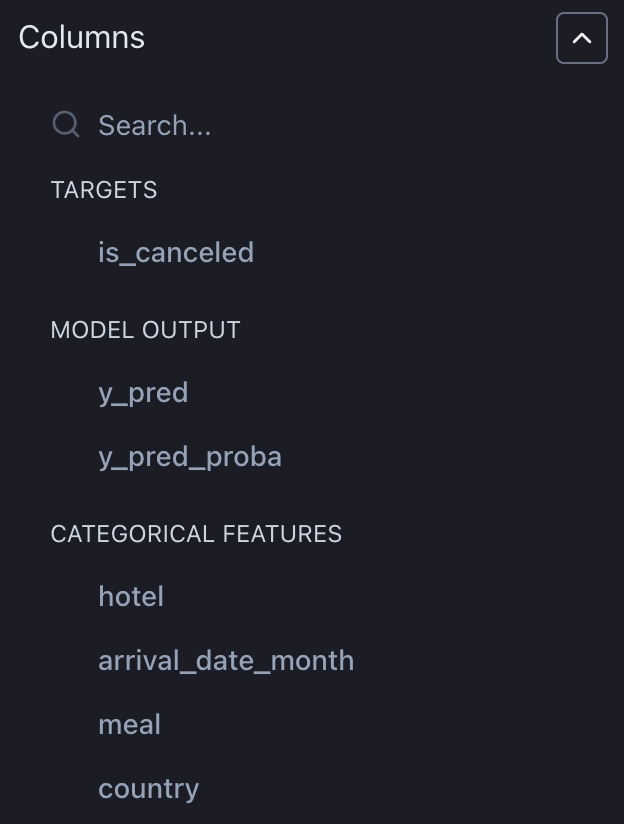Screen dimensions: 624x824
Task: Focus the Search columns input field
Action: [300, 125]
